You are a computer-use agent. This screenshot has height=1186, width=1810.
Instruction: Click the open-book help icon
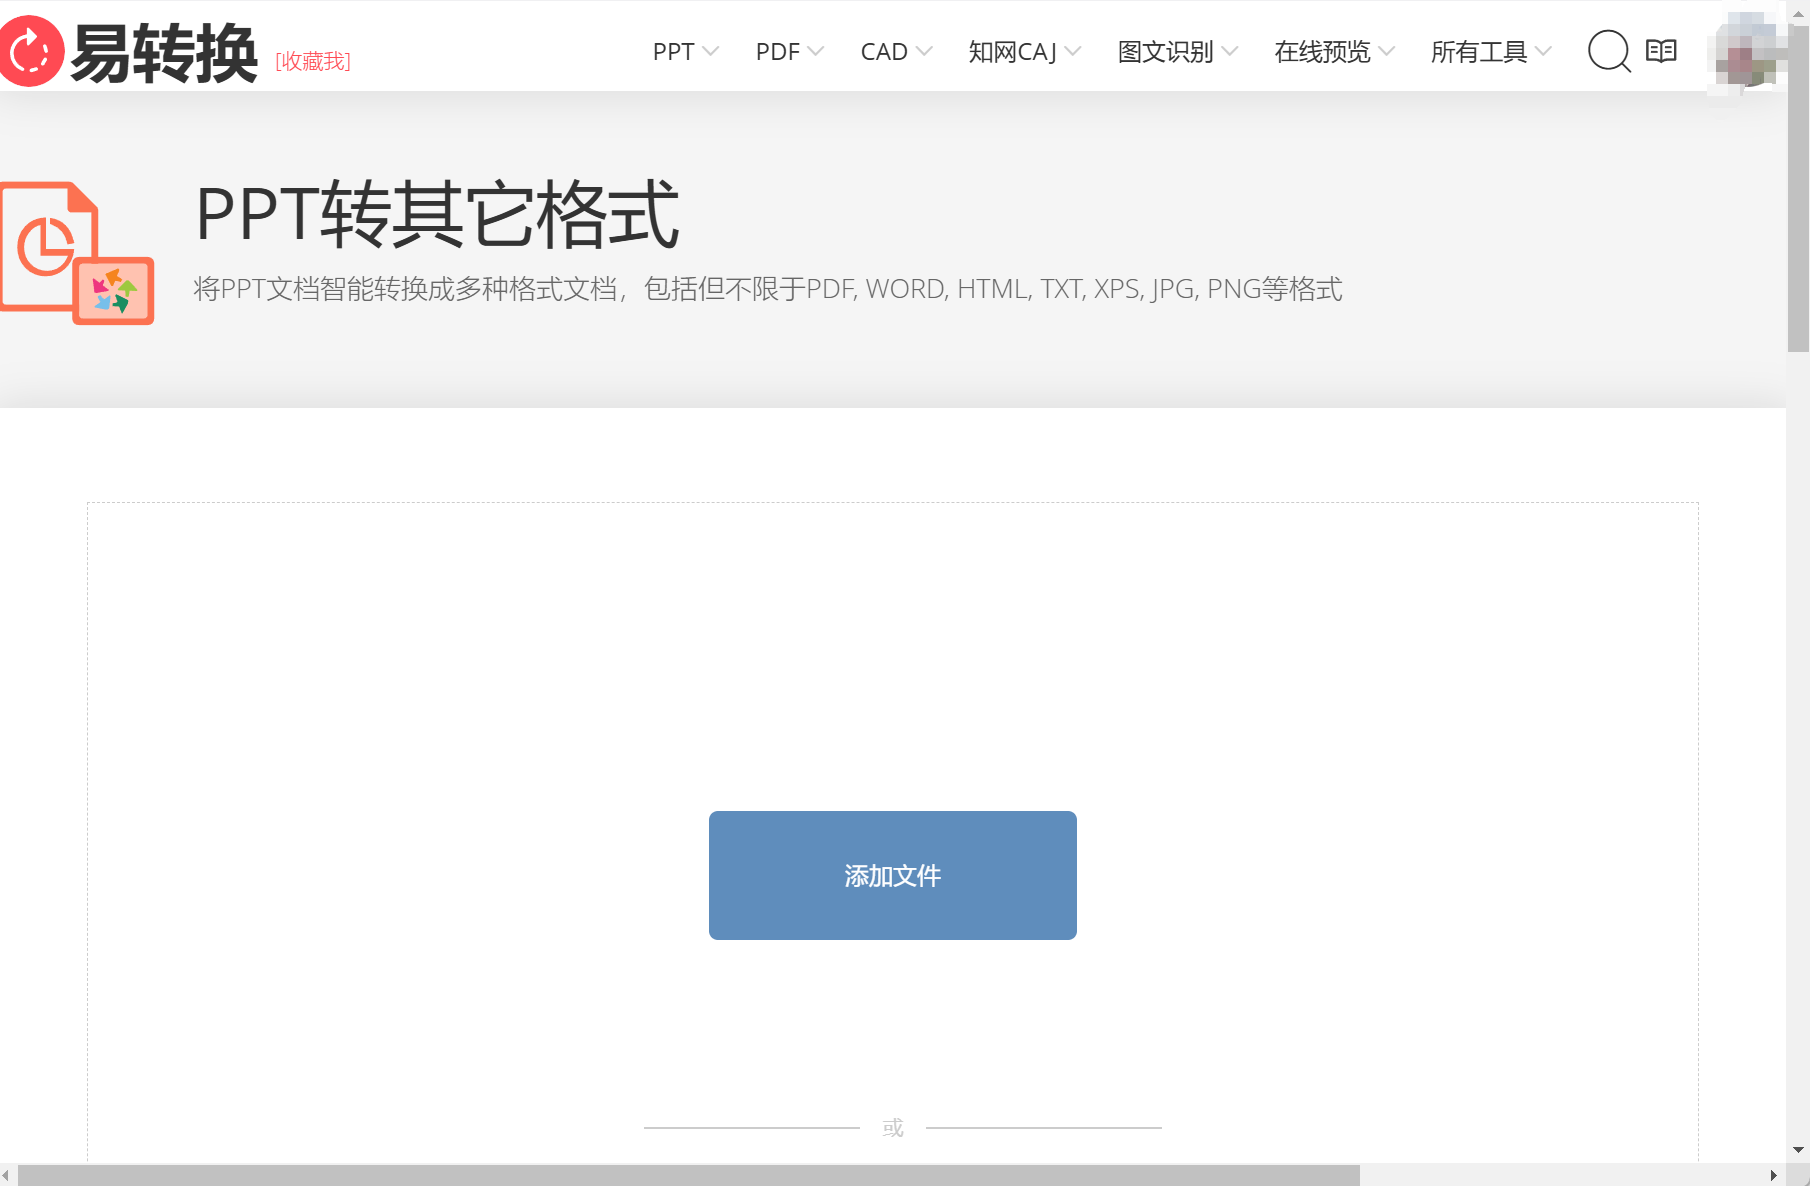click(x=1661, y=51)
